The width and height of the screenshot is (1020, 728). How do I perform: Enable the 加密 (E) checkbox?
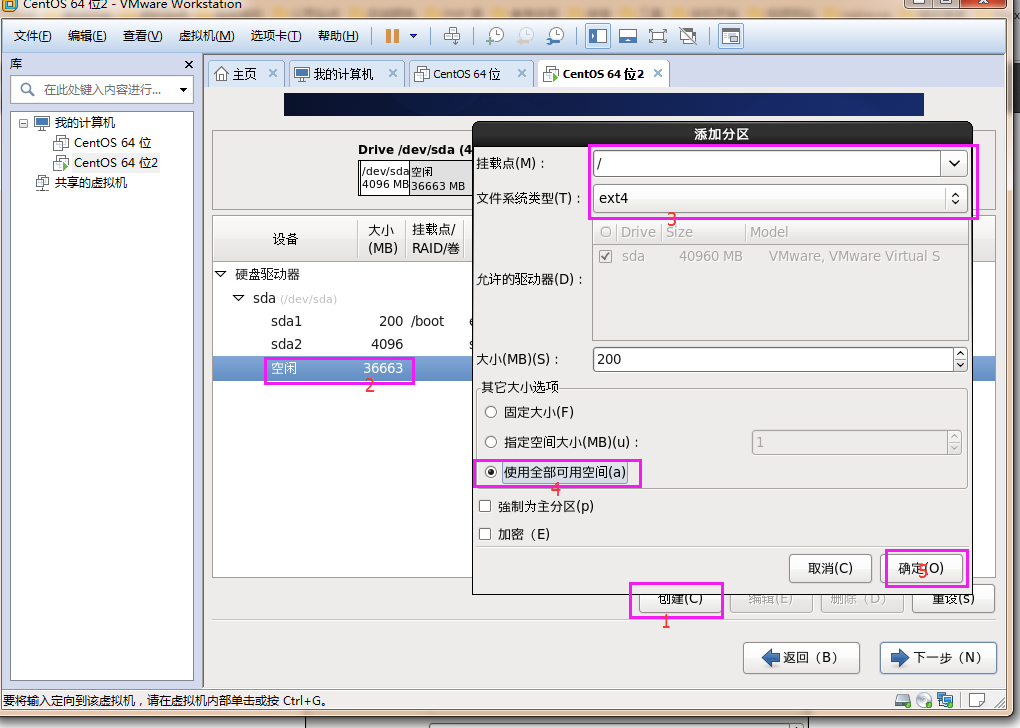click(x=486, y=534)
